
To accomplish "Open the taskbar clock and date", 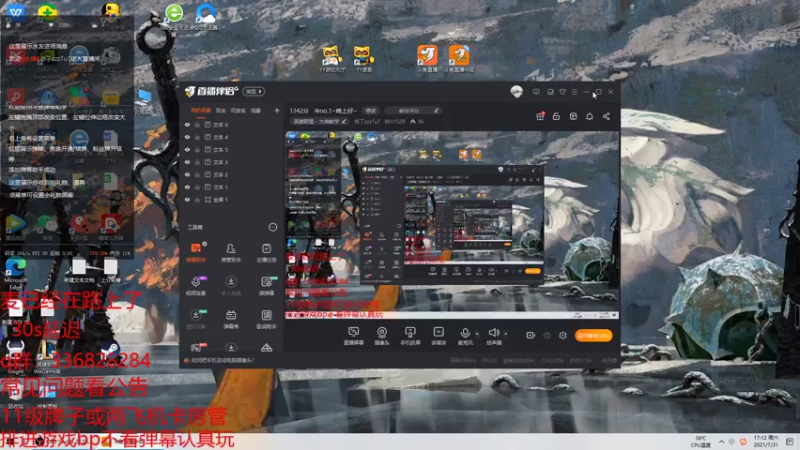I will tap(768, 441).
